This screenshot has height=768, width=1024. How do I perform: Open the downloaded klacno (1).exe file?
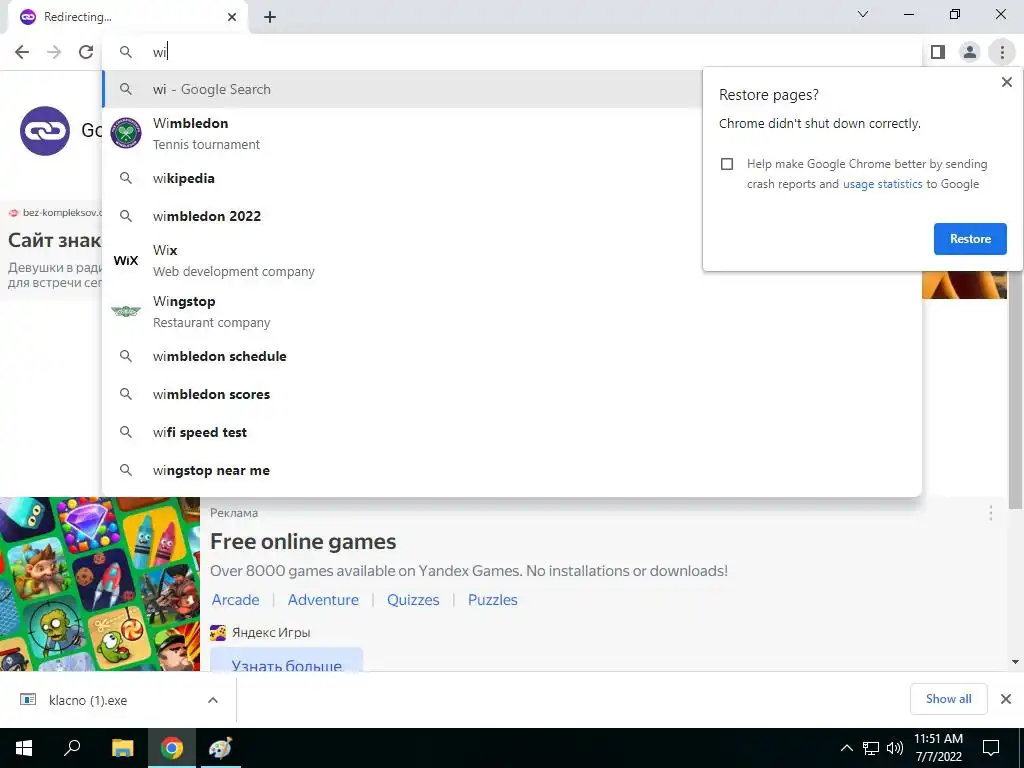click(x=88, y=700)
